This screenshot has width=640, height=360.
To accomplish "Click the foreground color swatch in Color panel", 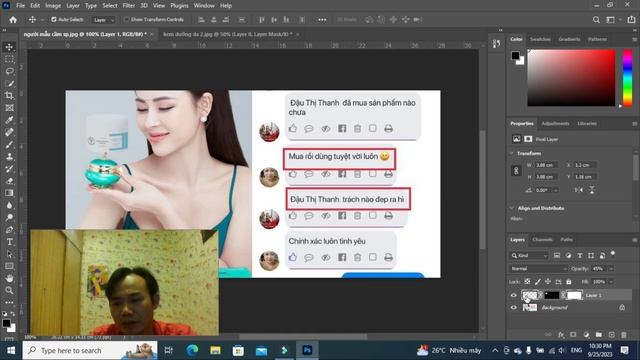I will pyautogui.click(x=516, y=55).
